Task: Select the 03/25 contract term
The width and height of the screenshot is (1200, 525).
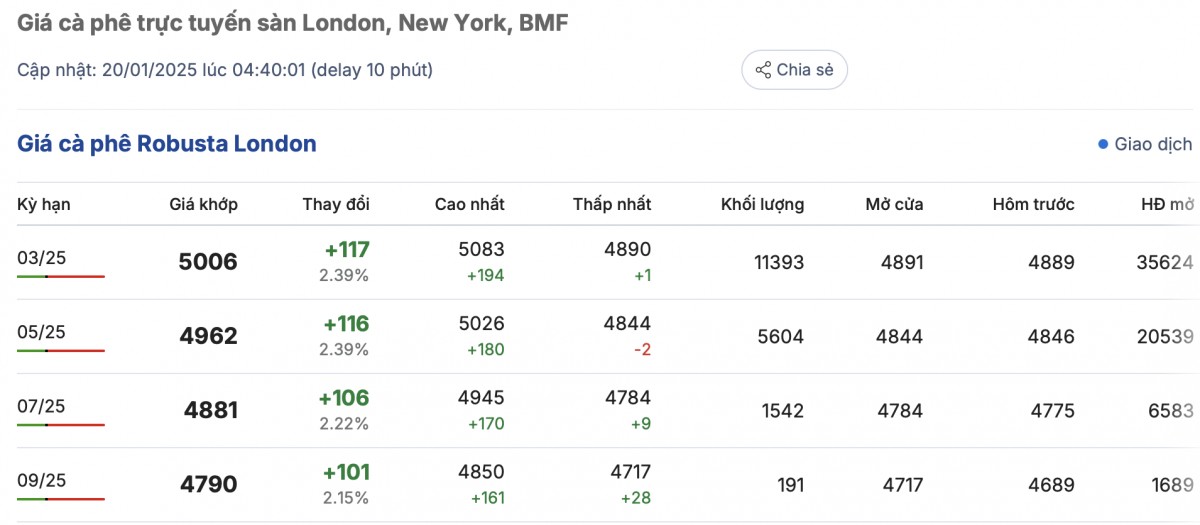Action: (41, 258)
